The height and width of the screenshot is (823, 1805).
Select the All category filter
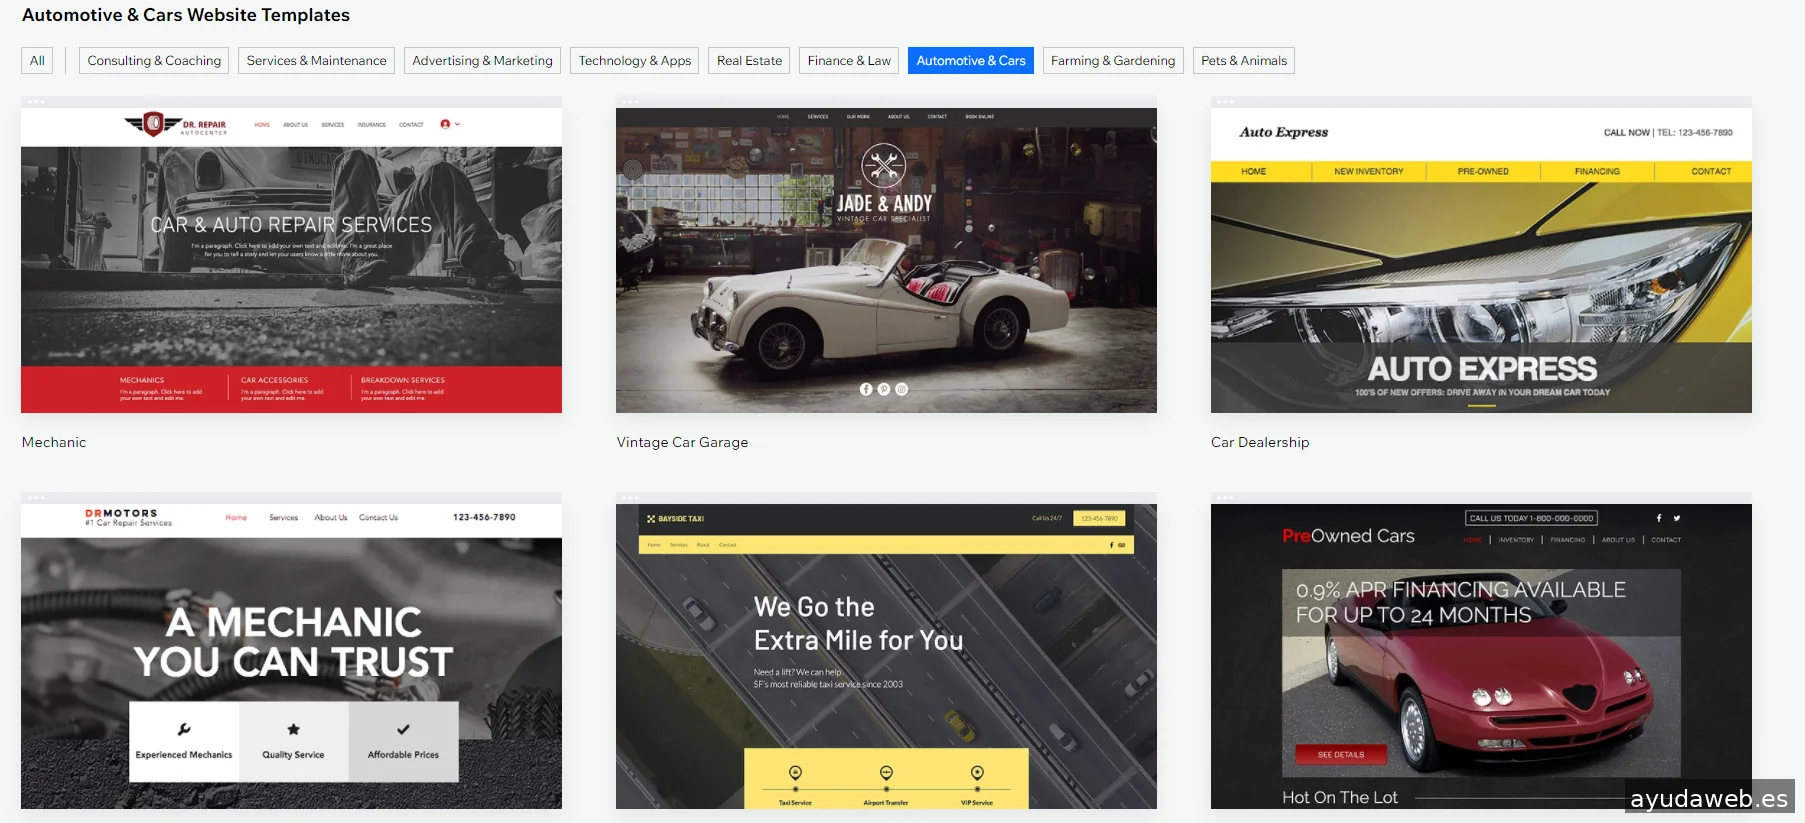point(37,61)
